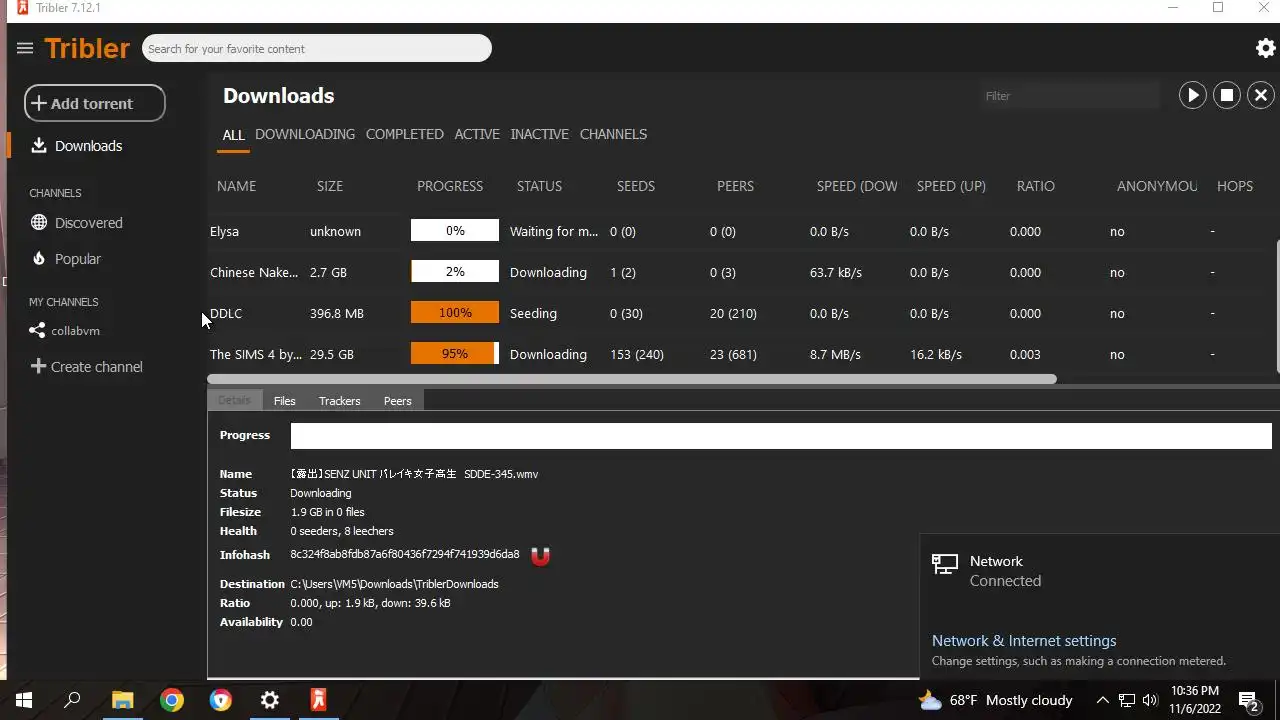Open Network & Internet settings link

point(1024,641)
